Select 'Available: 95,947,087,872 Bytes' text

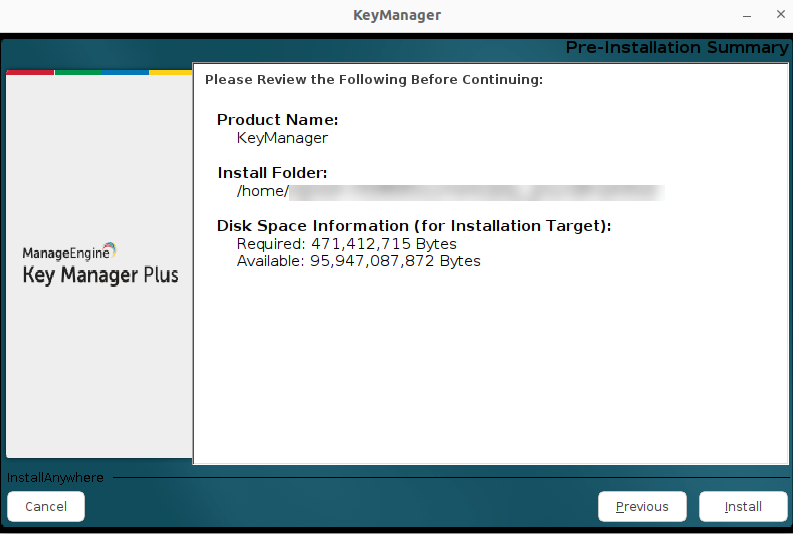pyautogui.click(x=359, y=261)
